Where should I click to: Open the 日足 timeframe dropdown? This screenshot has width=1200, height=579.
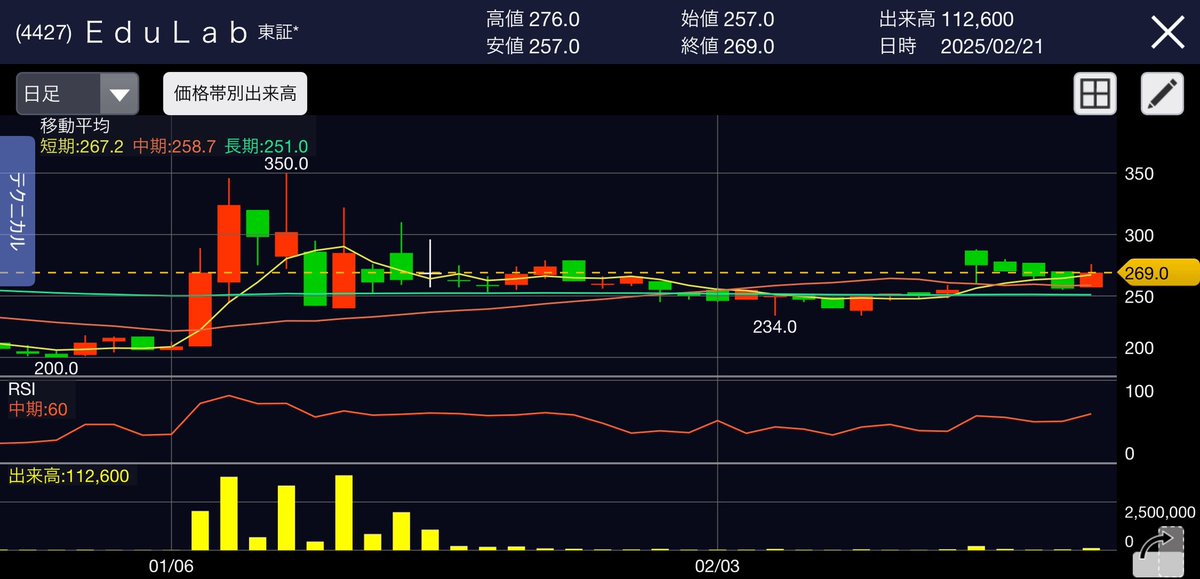pos(77,95)
